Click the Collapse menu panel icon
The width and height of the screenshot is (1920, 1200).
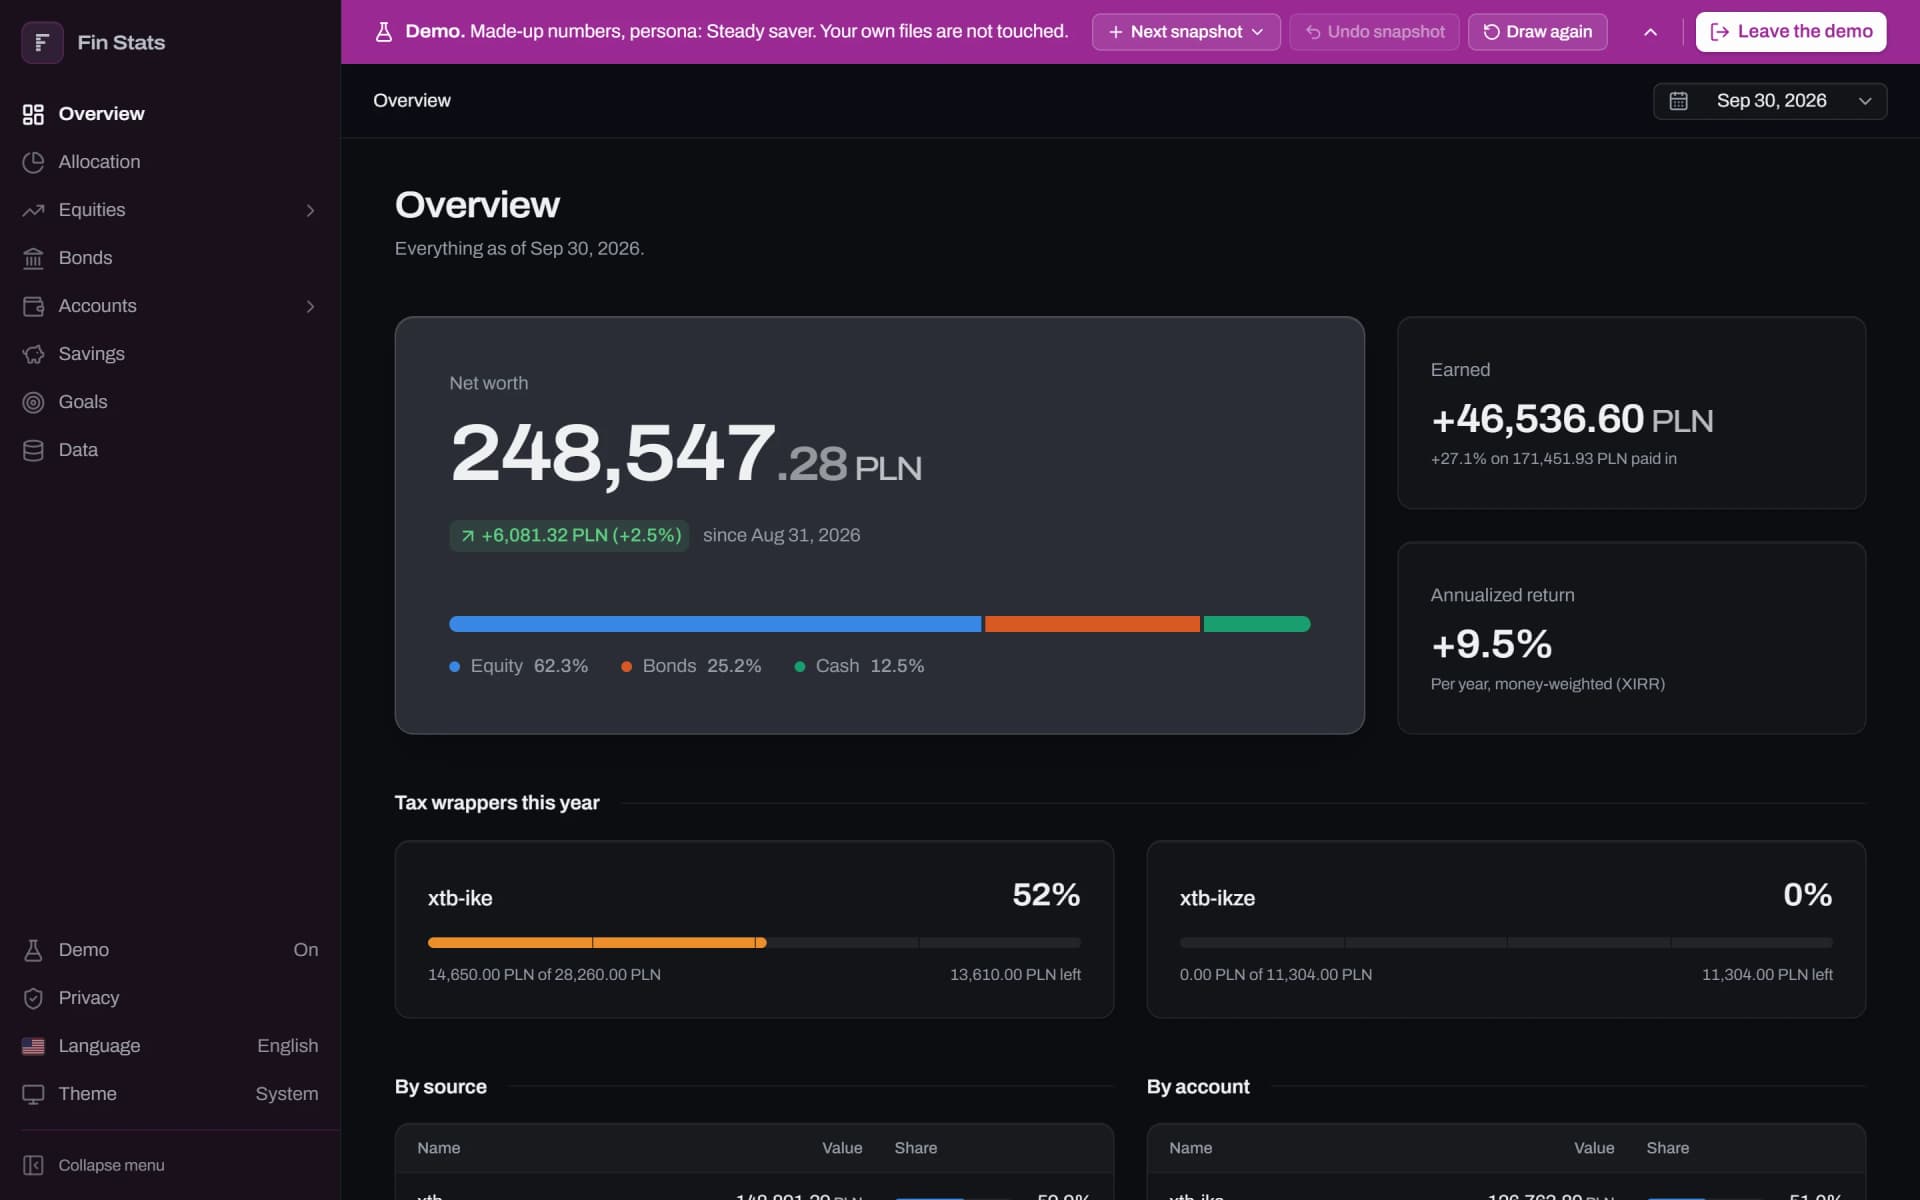click(x=33, y=1165)
